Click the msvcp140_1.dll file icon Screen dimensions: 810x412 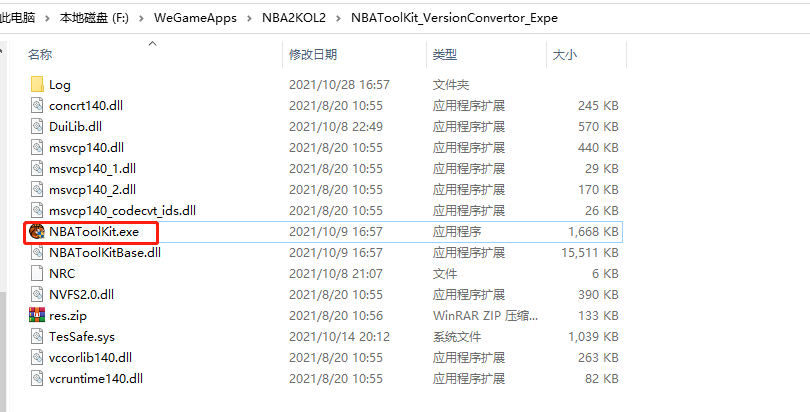click(37, 168)
